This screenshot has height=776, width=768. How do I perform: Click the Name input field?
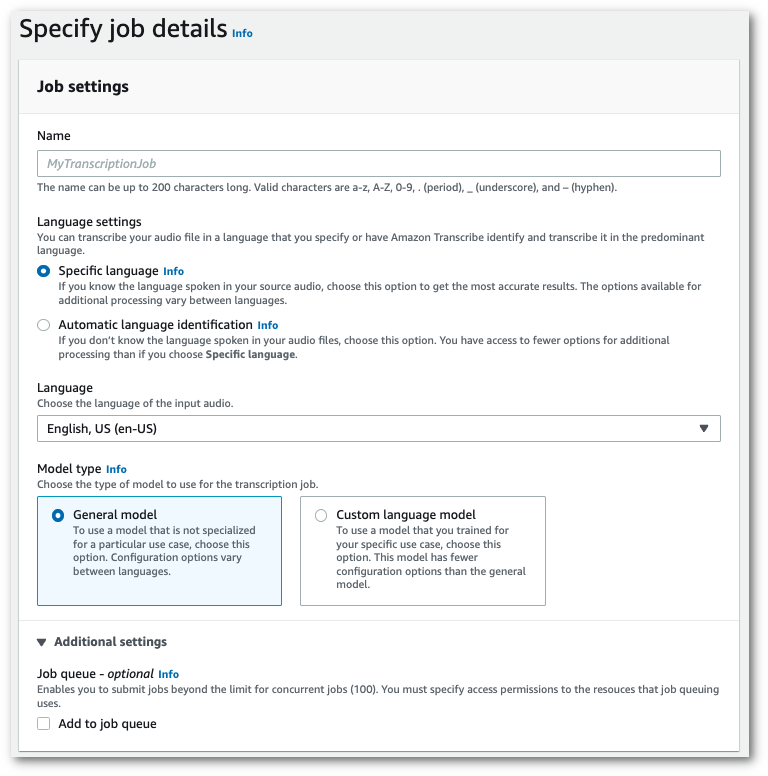coord(378,164)
